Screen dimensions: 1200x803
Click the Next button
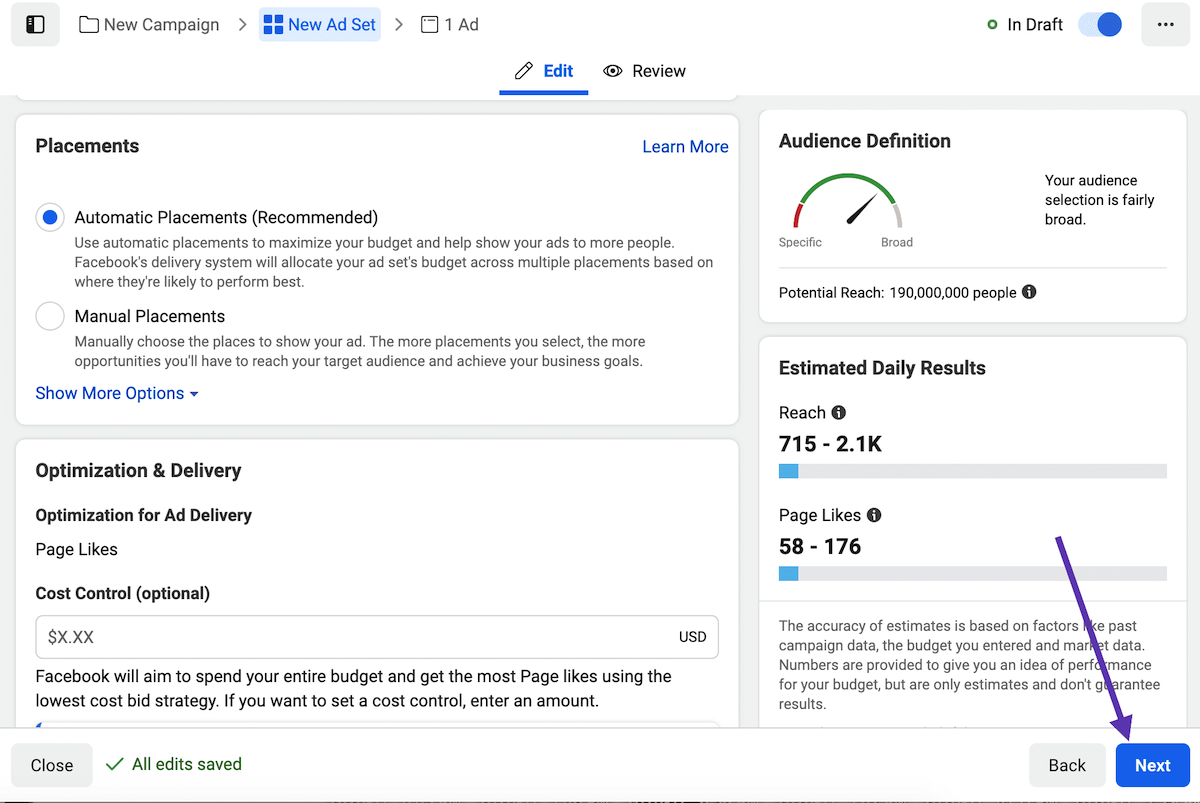(1152, 765)
